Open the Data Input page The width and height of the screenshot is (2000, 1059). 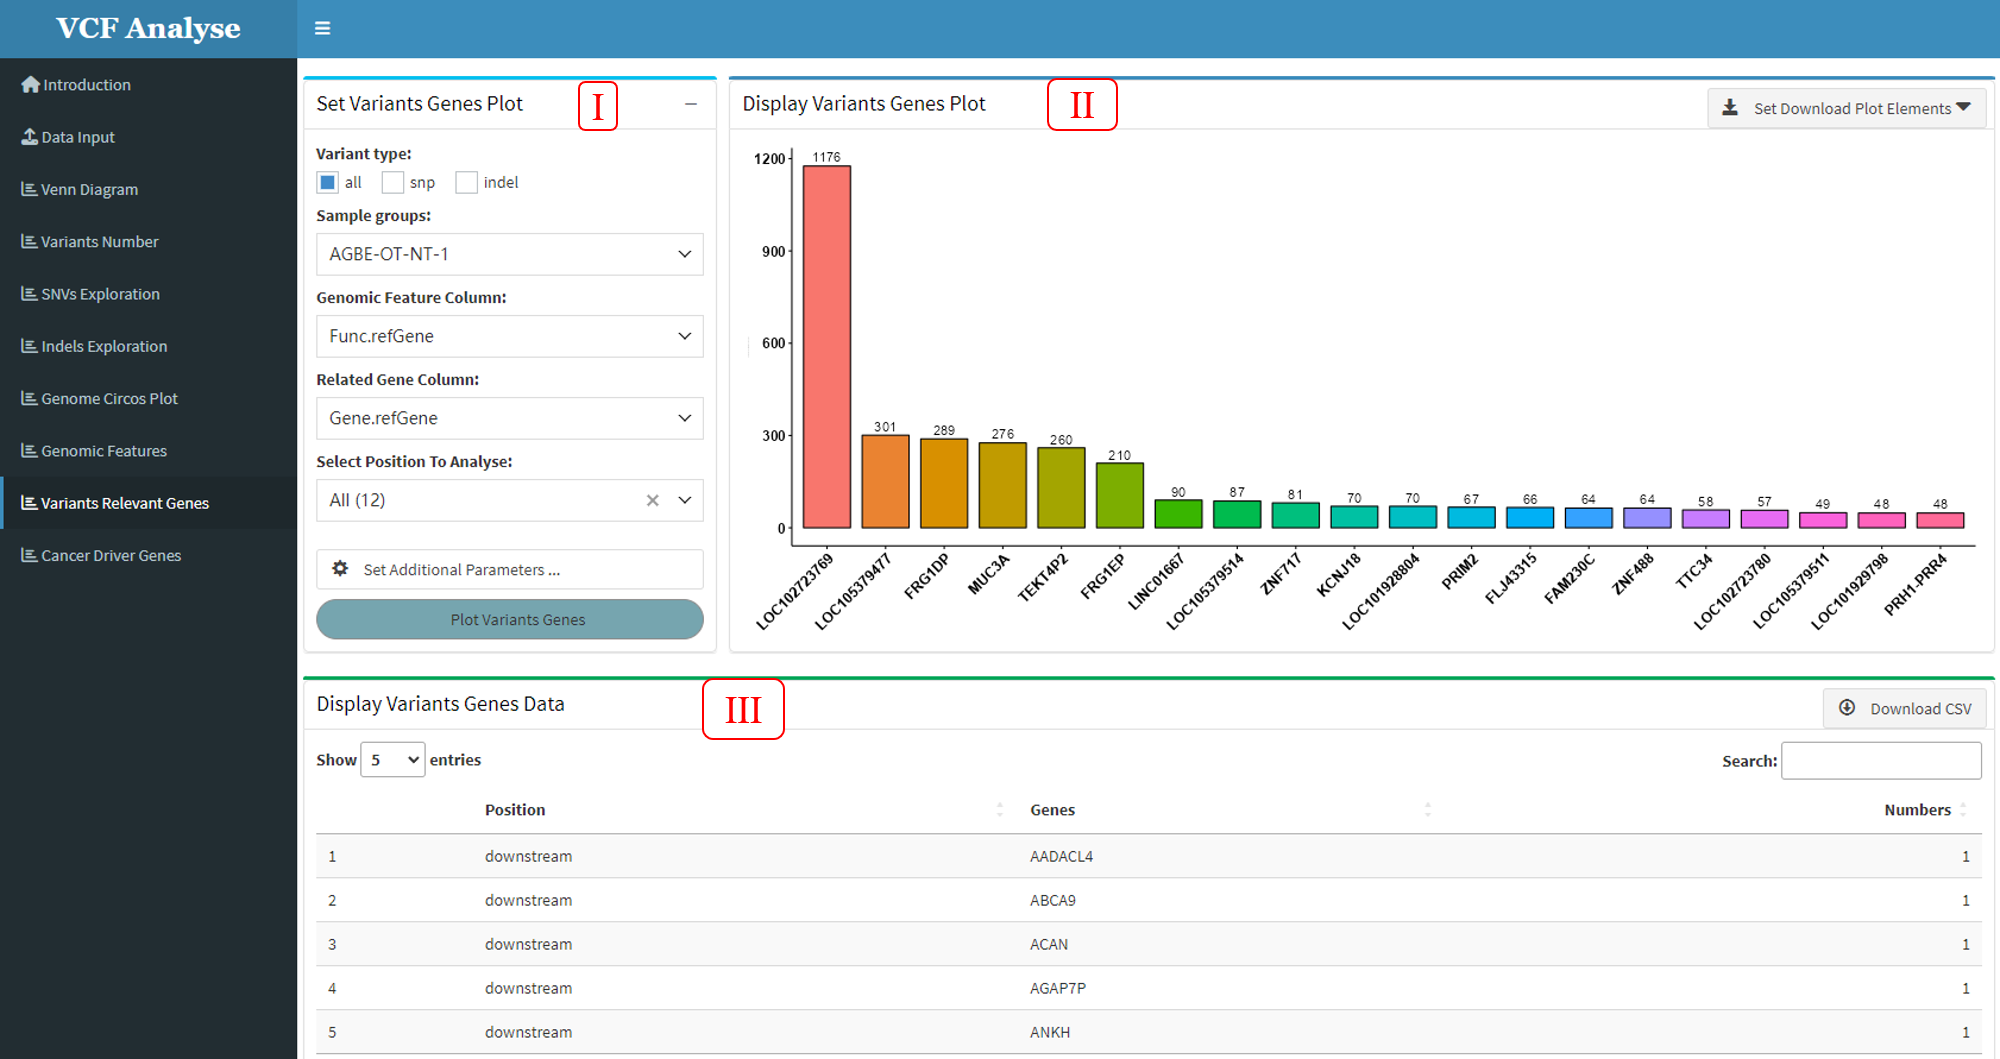pos(78,137)
